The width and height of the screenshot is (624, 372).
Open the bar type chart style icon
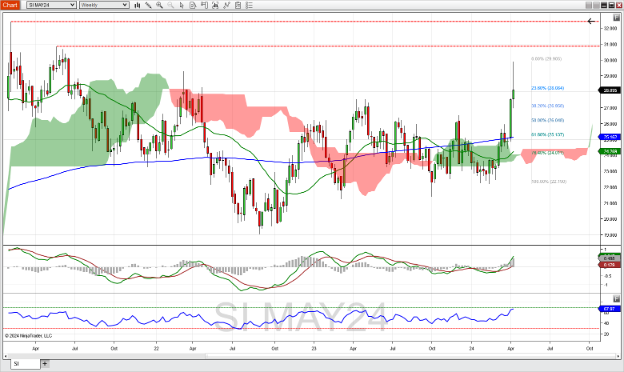click(137, 5)
